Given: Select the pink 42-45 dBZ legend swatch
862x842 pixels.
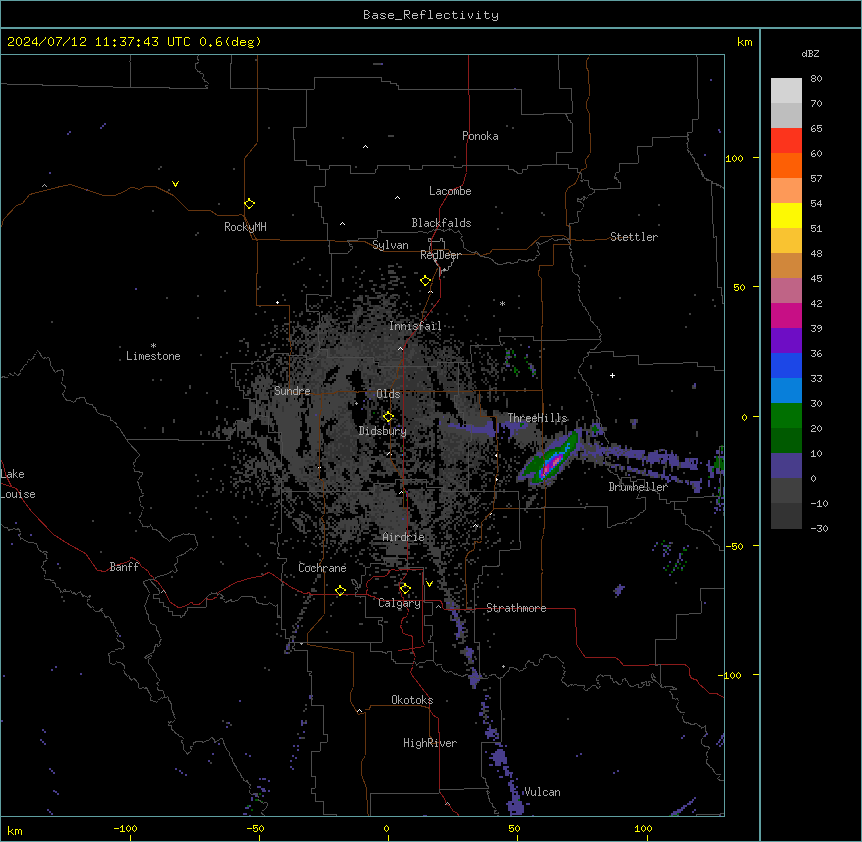Looking at the screenshot, I should [786, 290].
